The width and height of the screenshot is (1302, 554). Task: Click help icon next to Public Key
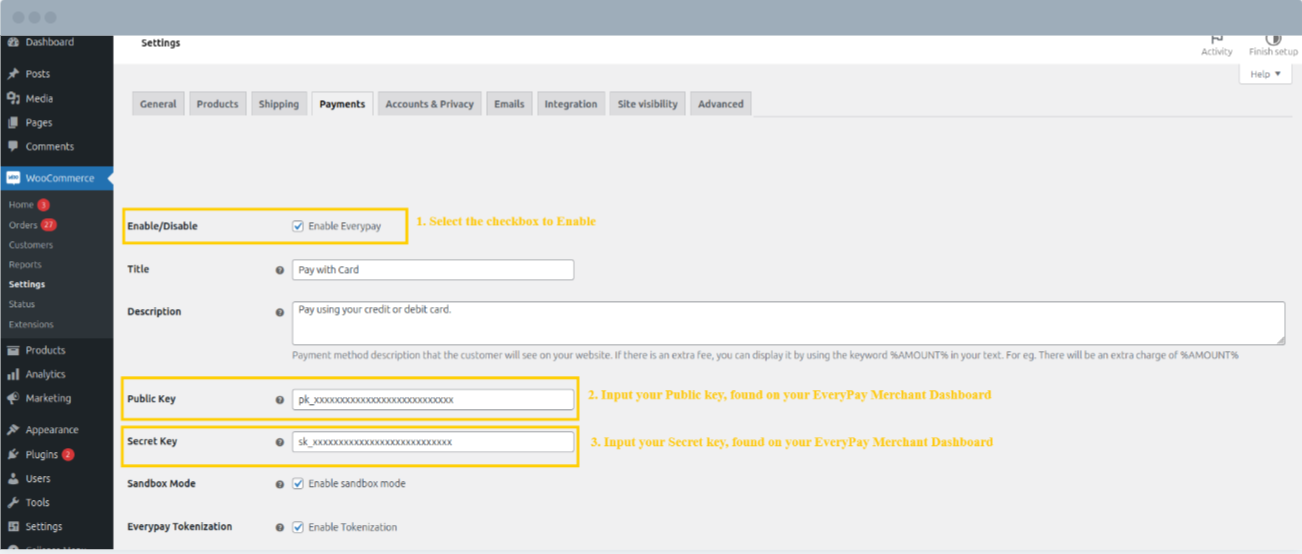point(279,400)
